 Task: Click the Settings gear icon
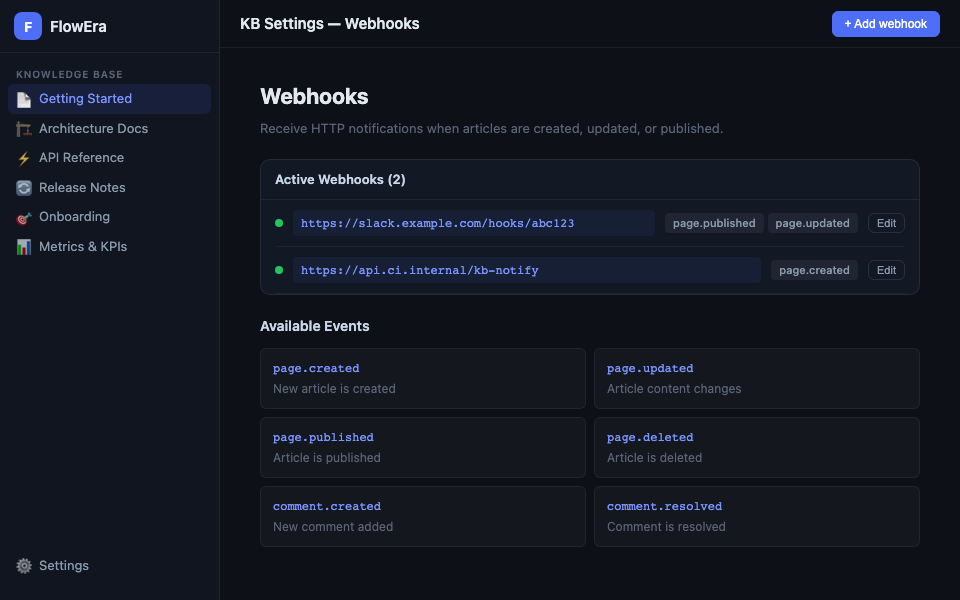[x=24, y=566]
